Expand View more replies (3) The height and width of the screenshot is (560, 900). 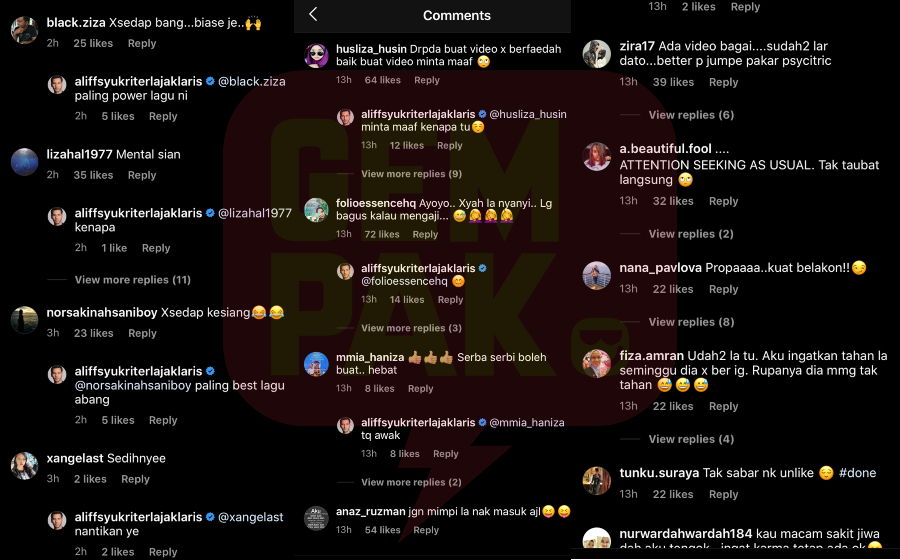[411, 328]
